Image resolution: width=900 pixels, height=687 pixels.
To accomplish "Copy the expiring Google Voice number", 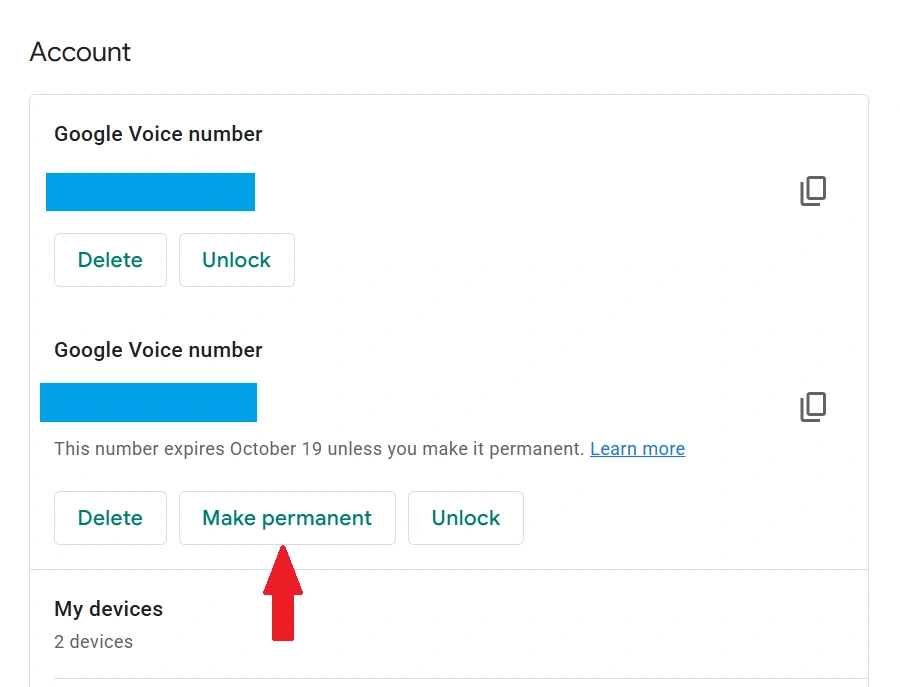I will 813,407.
